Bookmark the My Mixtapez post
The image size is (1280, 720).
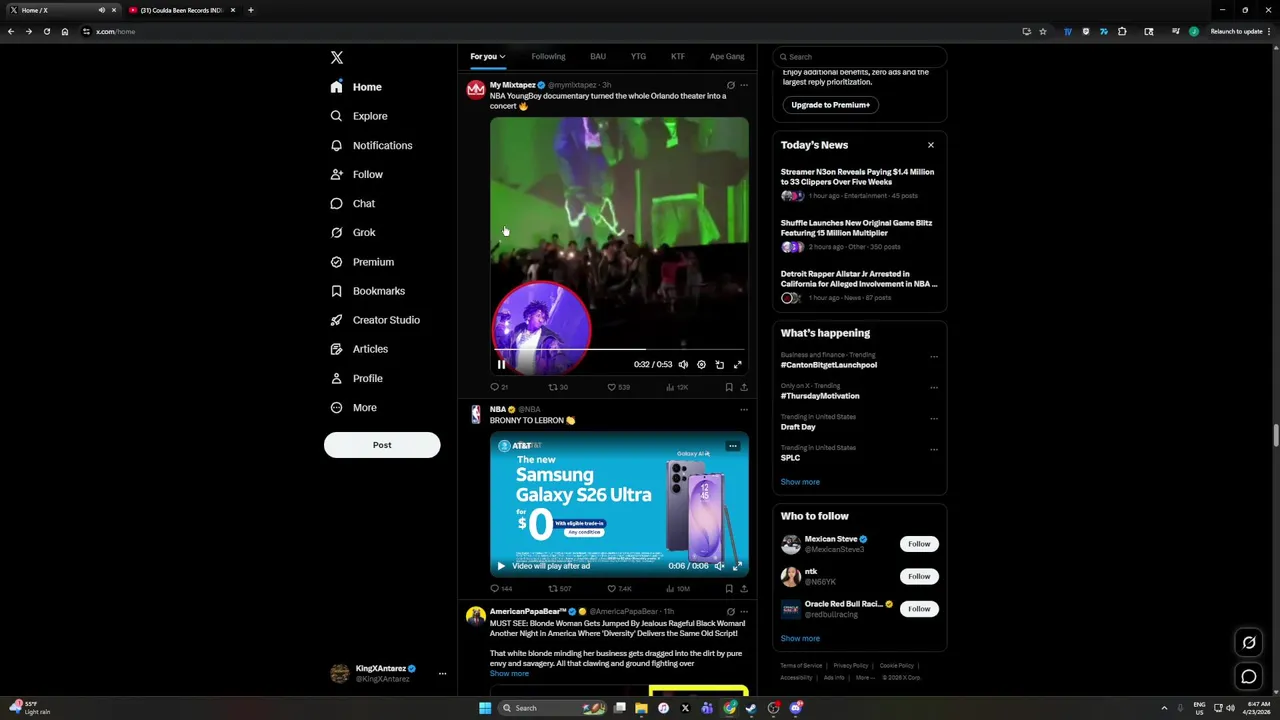pos(729,387)
